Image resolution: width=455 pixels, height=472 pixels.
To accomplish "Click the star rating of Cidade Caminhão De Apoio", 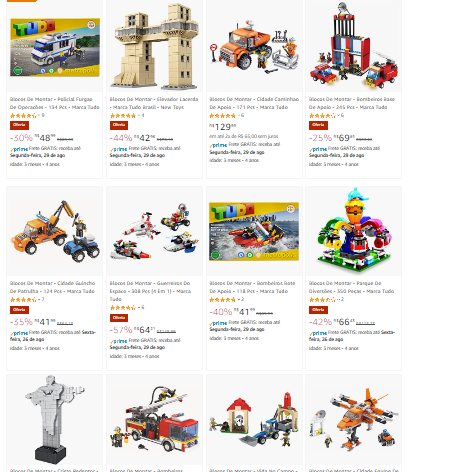I will (222, 116).
